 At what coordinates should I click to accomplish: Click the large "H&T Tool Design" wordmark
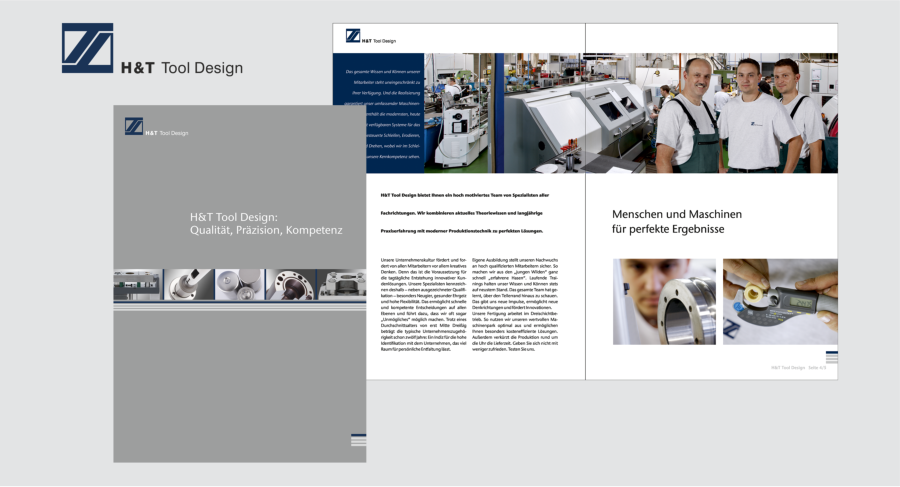click(x=182, y=68)
